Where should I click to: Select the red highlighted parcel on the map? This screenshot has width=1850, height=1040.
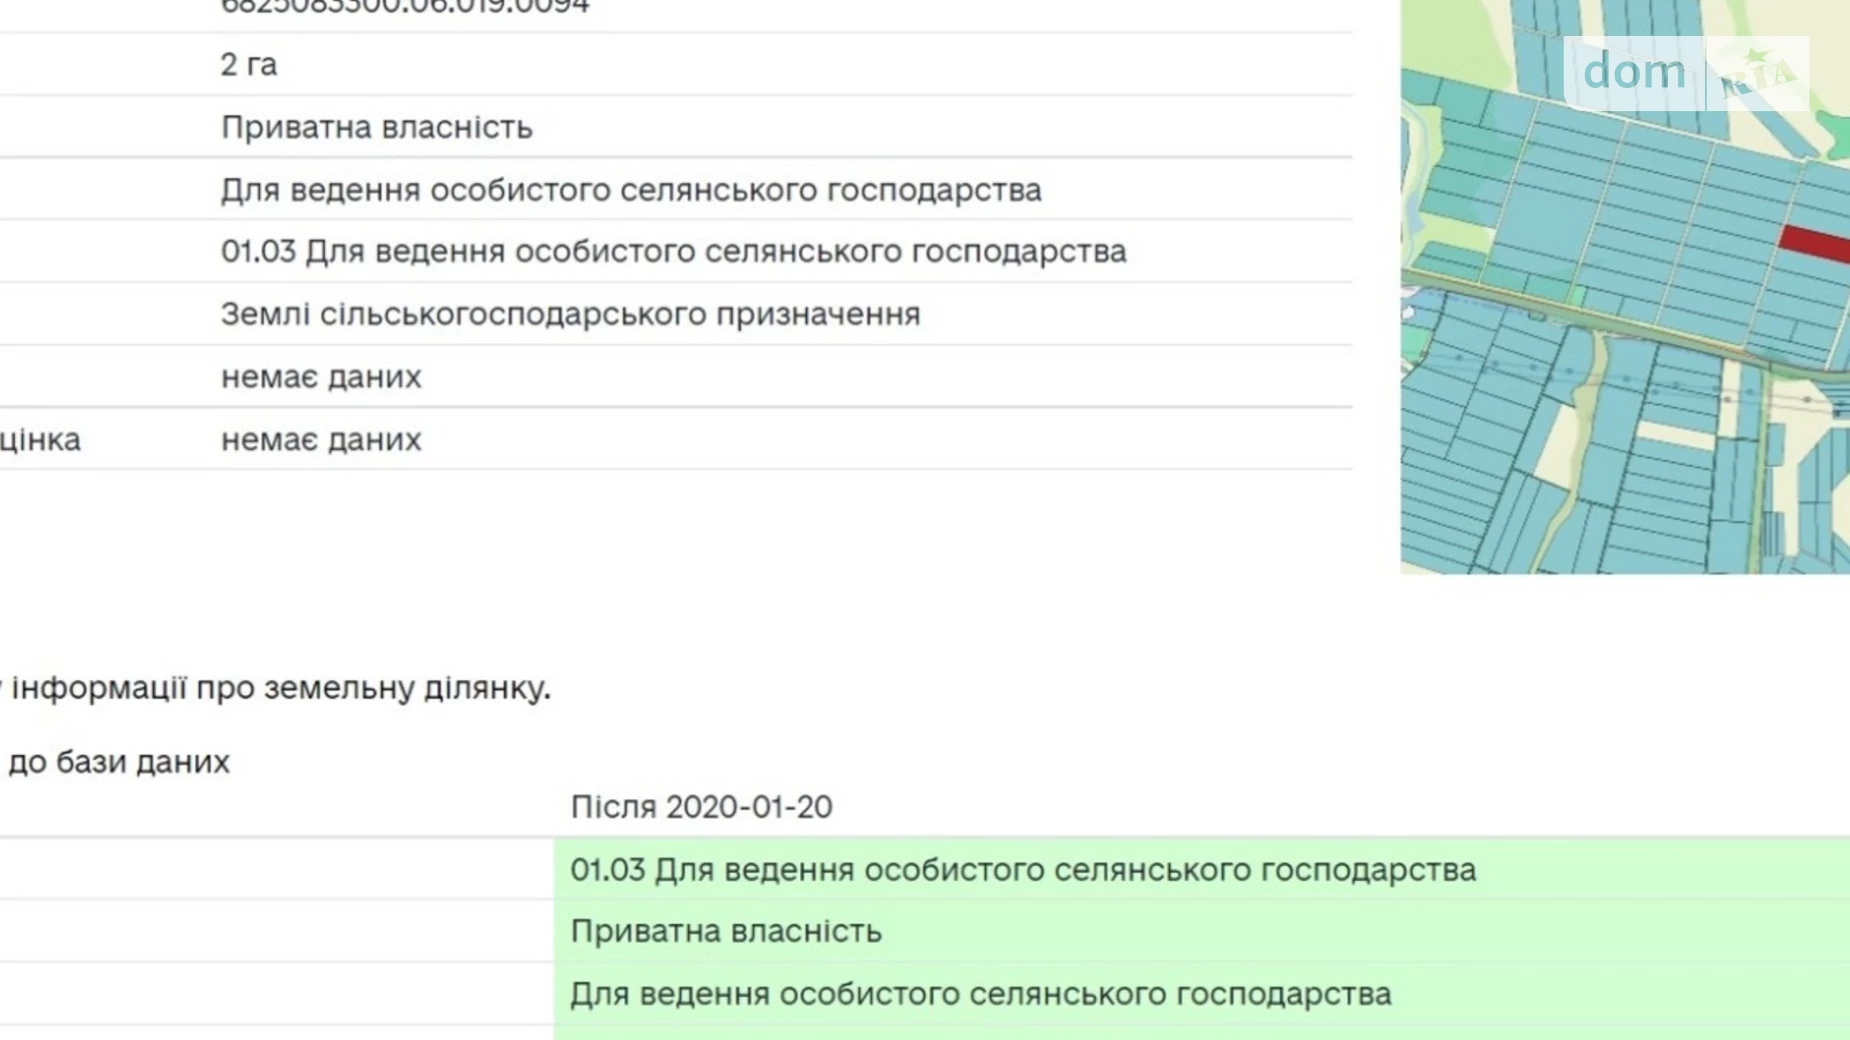click(1815, 243)
